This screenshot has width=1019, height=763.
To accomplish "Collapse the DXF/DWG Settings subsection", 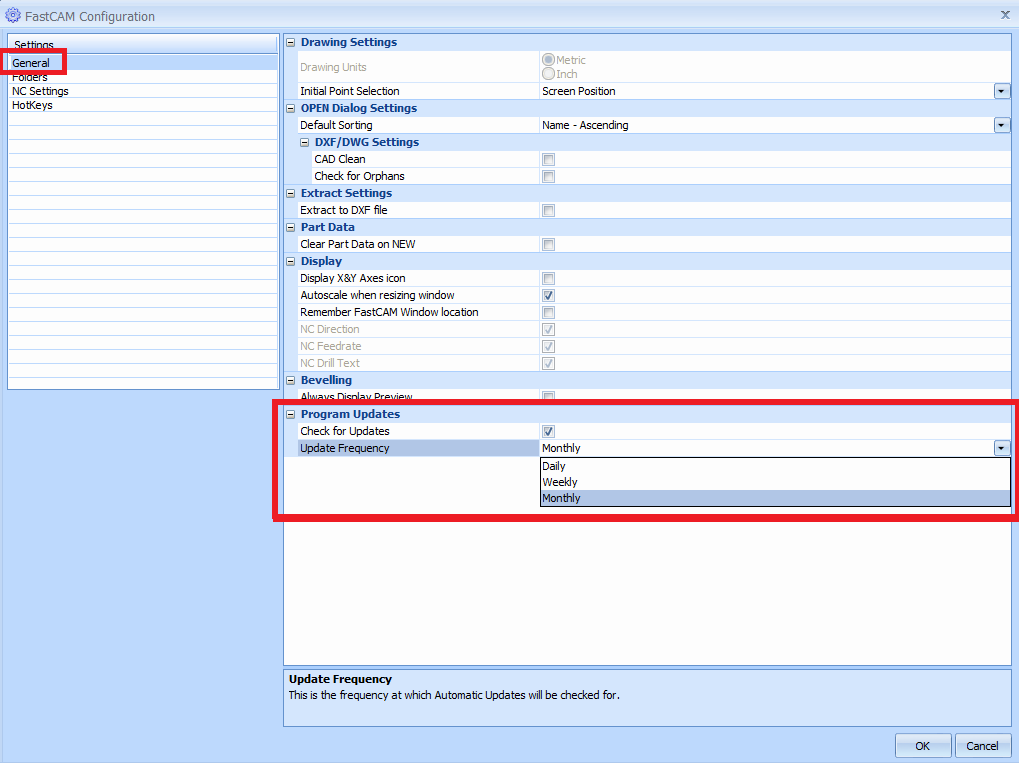I will pos(304,142).
